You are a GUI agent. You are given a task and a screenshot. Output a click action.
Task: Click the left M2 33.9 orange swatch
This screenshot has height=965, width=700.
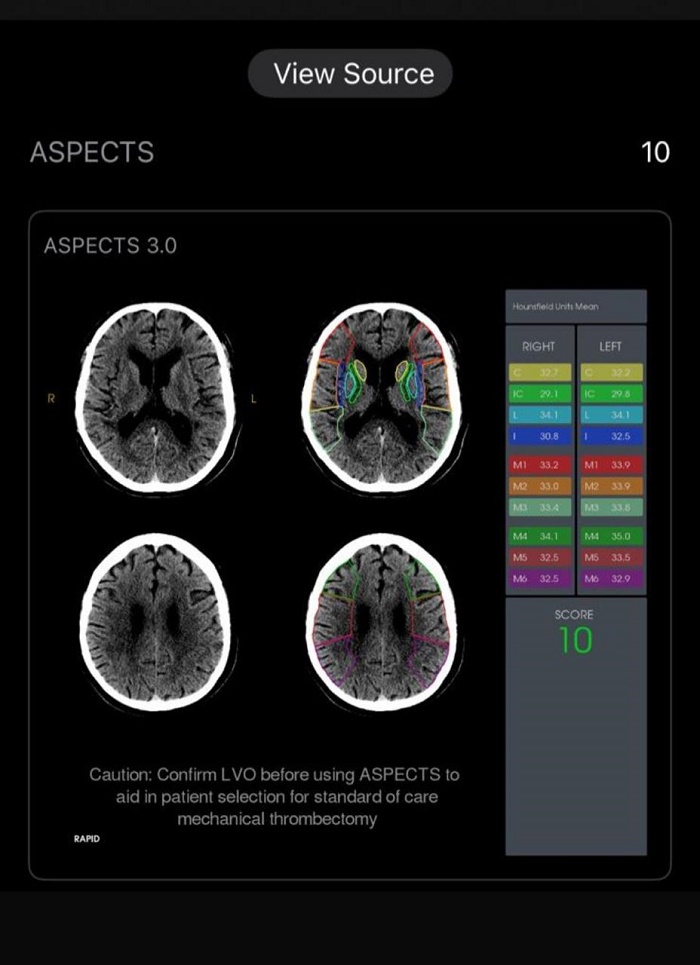[611, 486]
